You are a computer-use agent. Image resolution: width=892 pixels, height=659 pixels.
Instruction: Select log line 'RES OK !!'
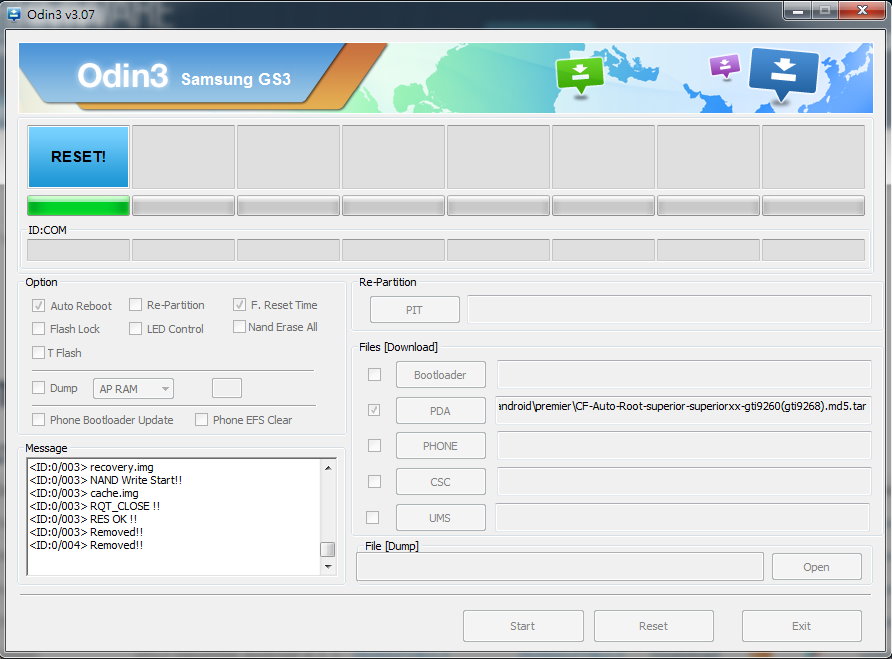(x=83, y=520)
